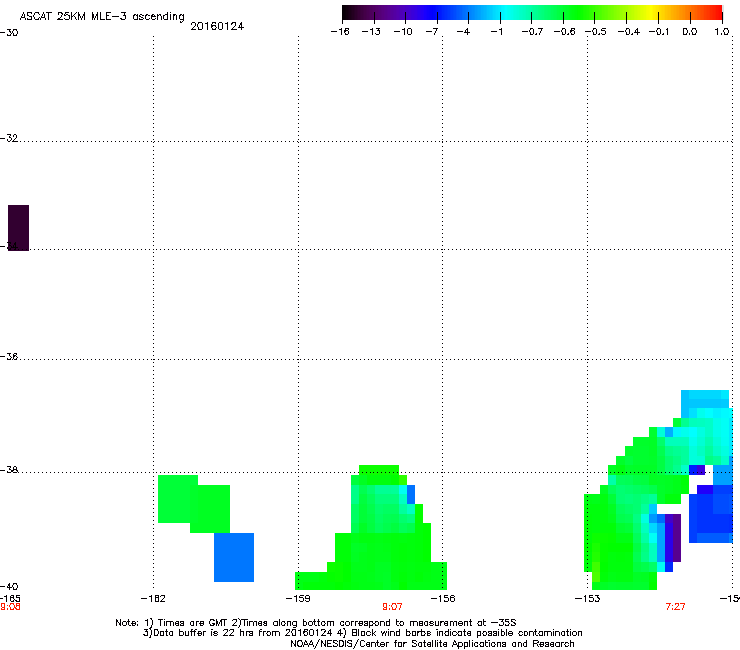Click the '-4' color bar label
The image size is (740, 650).
(x=463, y=32)
